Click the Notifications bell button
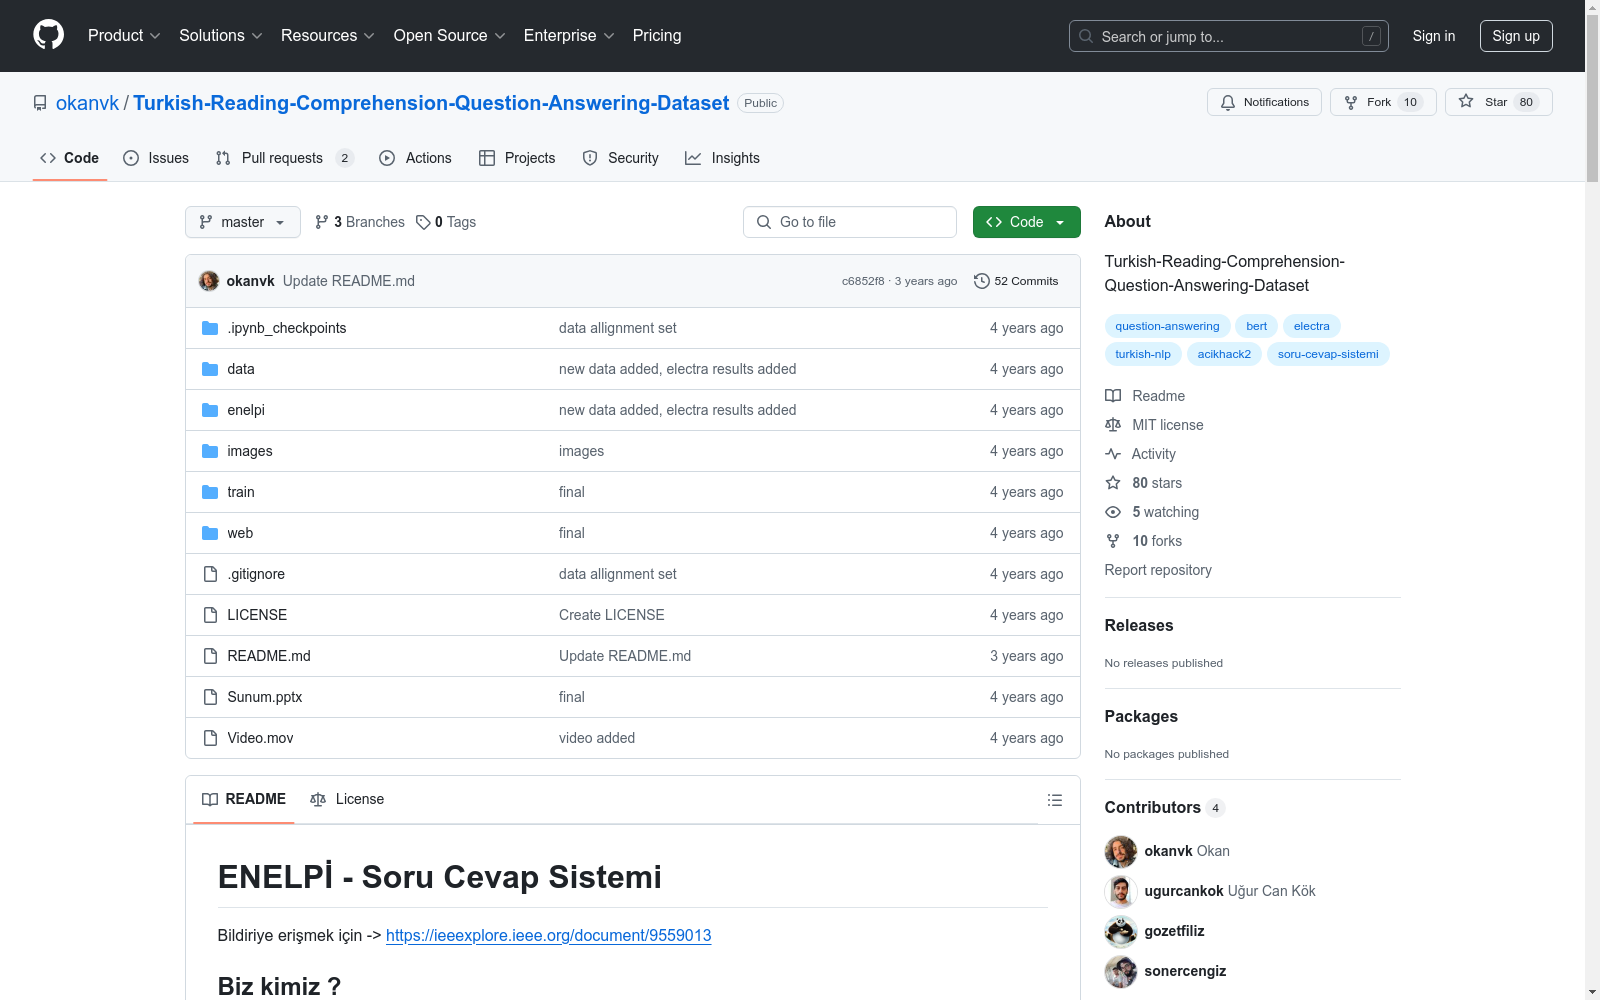 (1264, 102)
